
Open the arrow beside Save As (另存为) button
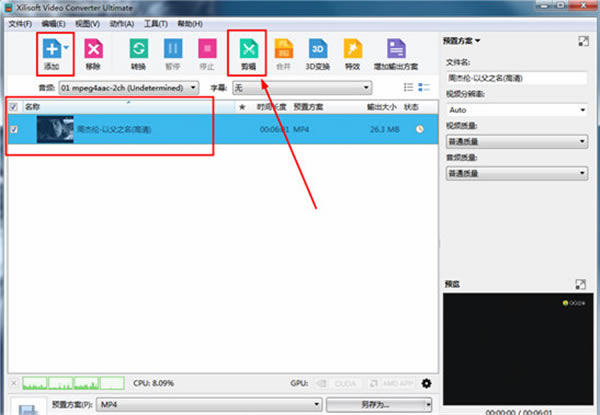(428, 404)
